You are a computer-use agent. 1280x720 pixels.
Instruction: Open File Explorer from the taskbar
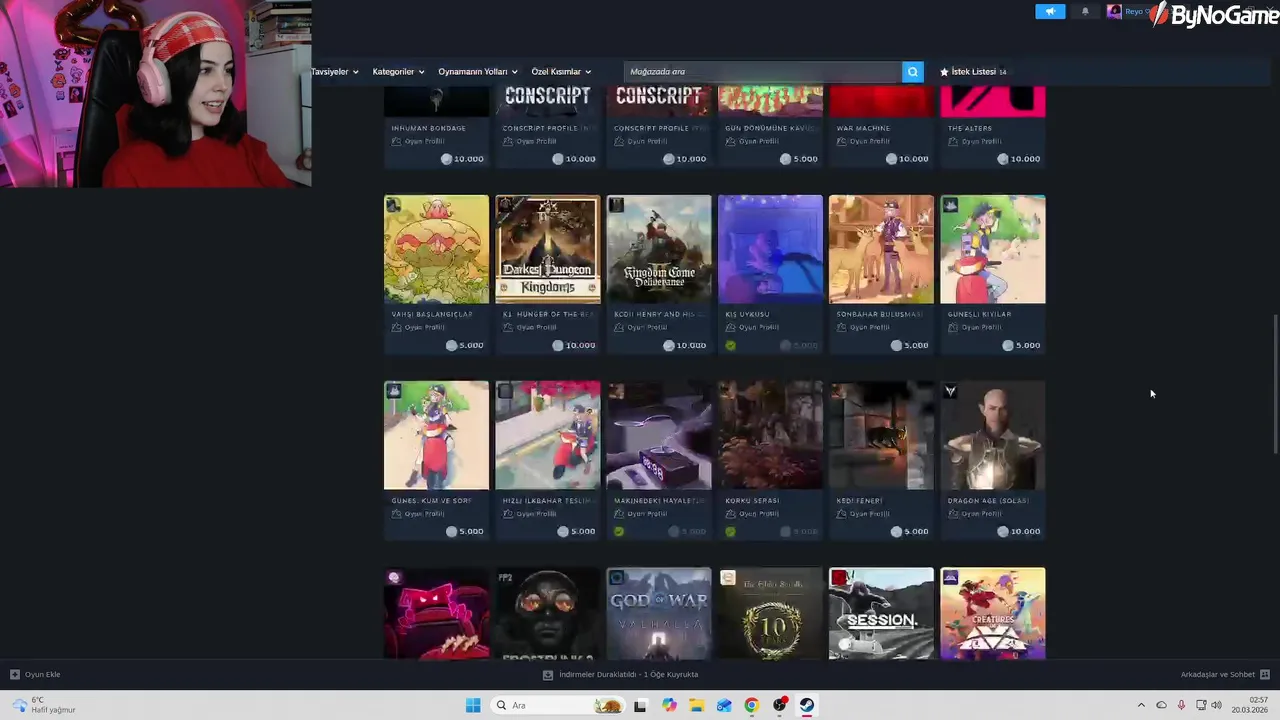click(x=696, y=705)
